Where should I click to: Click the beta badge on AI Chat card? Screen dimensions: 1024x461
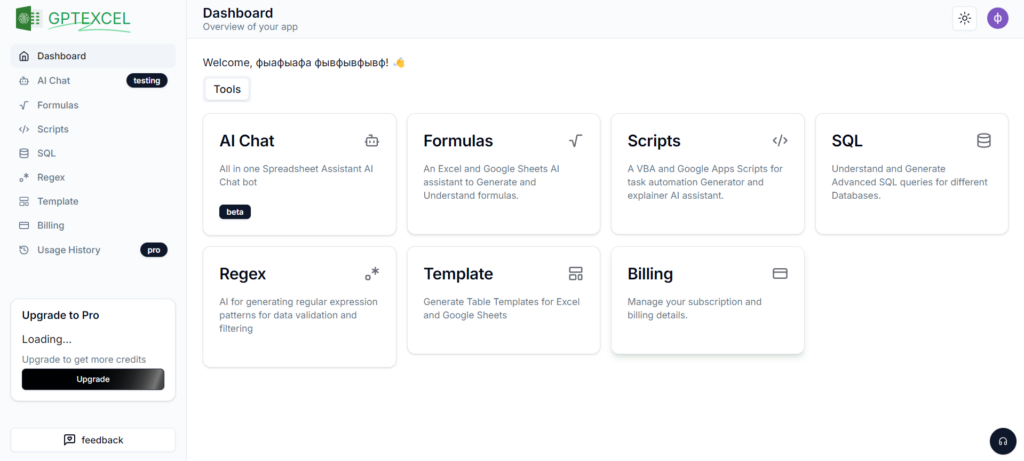(235, 212)
